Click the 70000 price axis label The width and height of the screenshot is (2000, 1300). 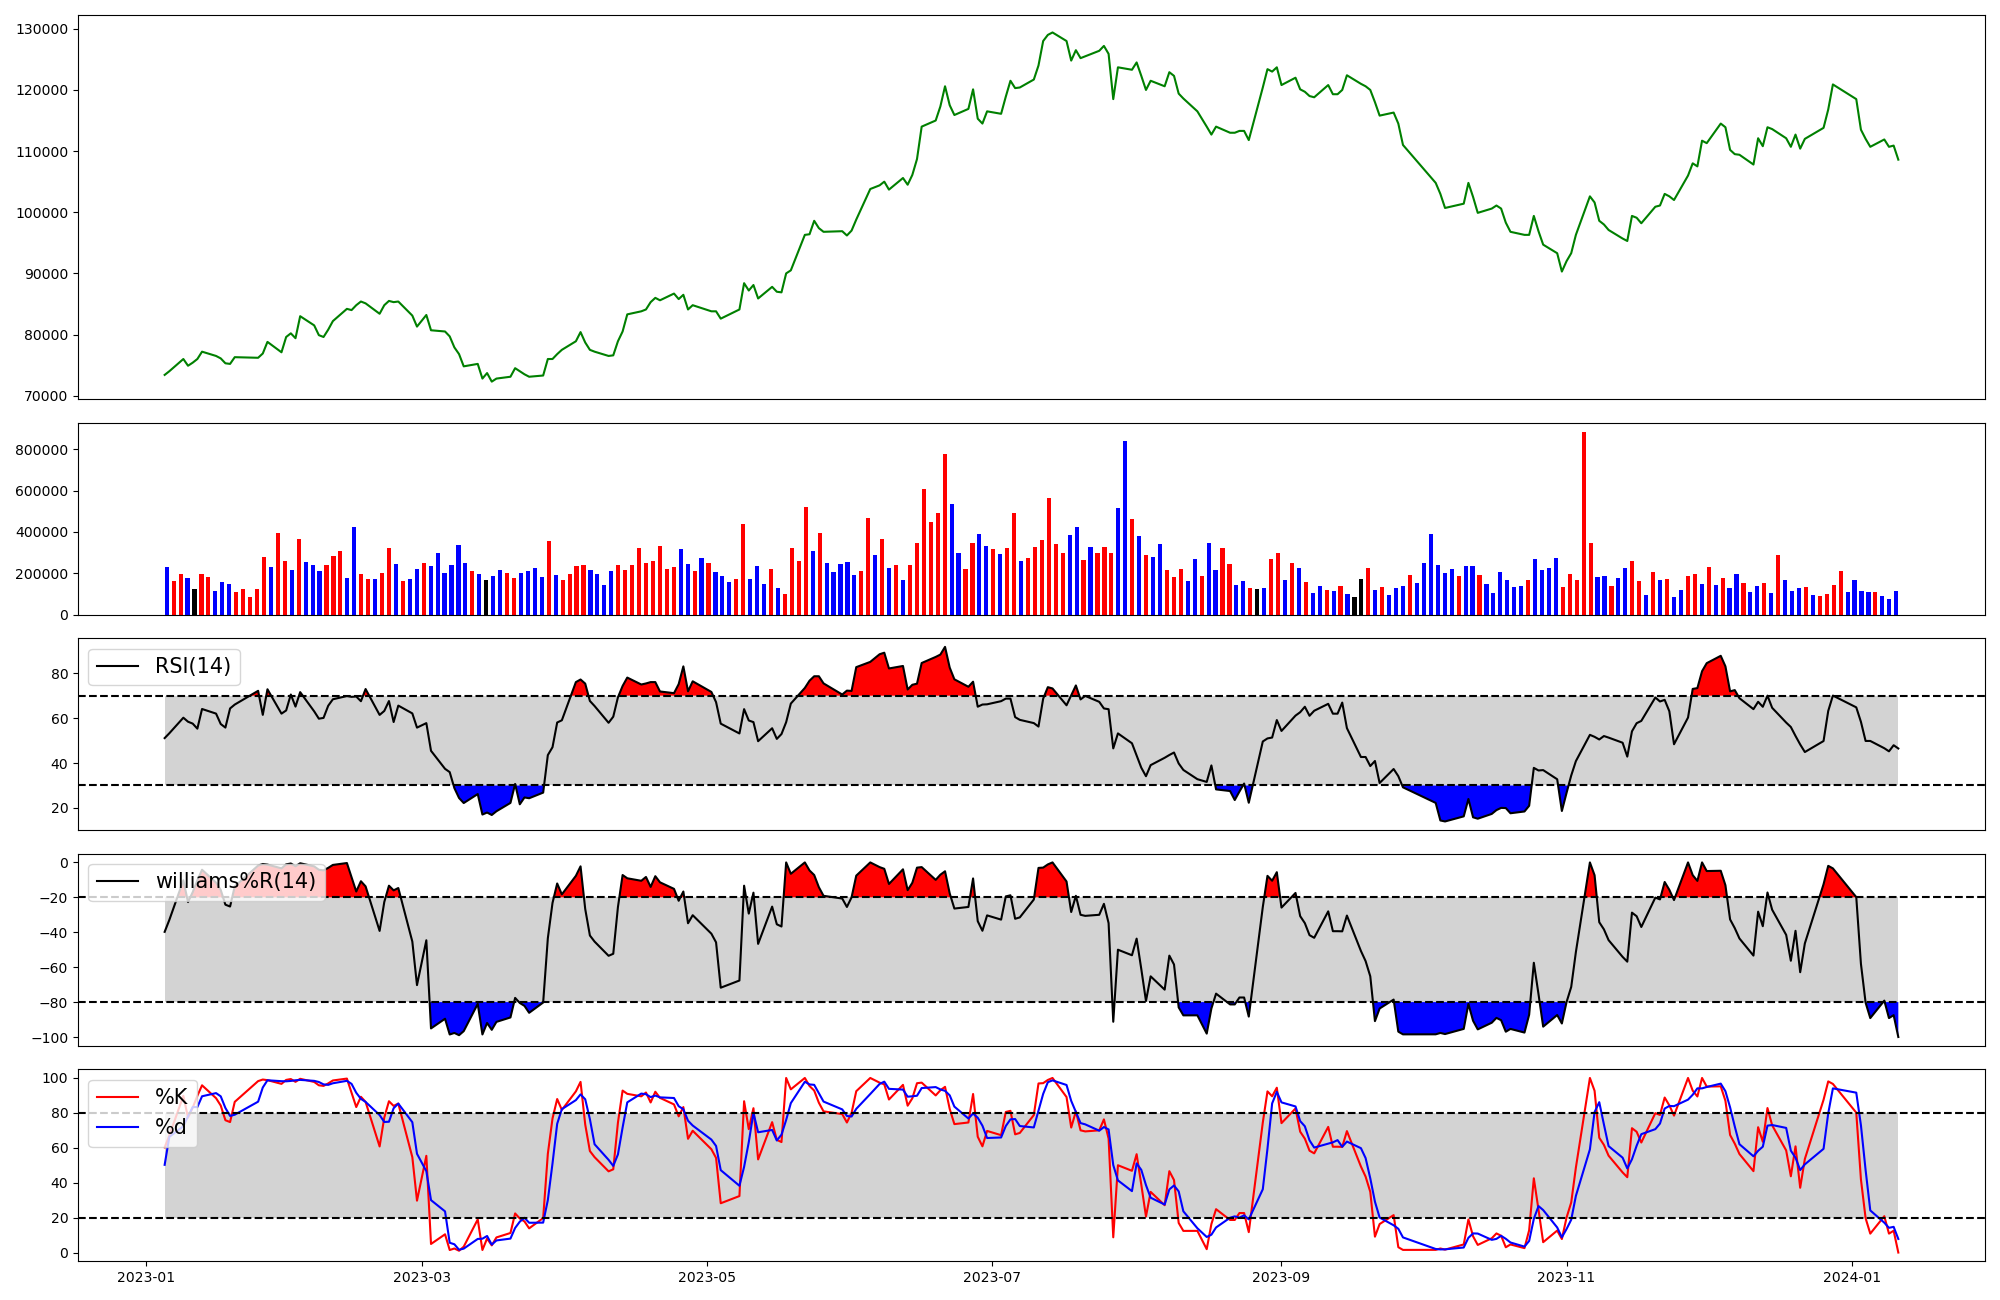click(45, 396)
